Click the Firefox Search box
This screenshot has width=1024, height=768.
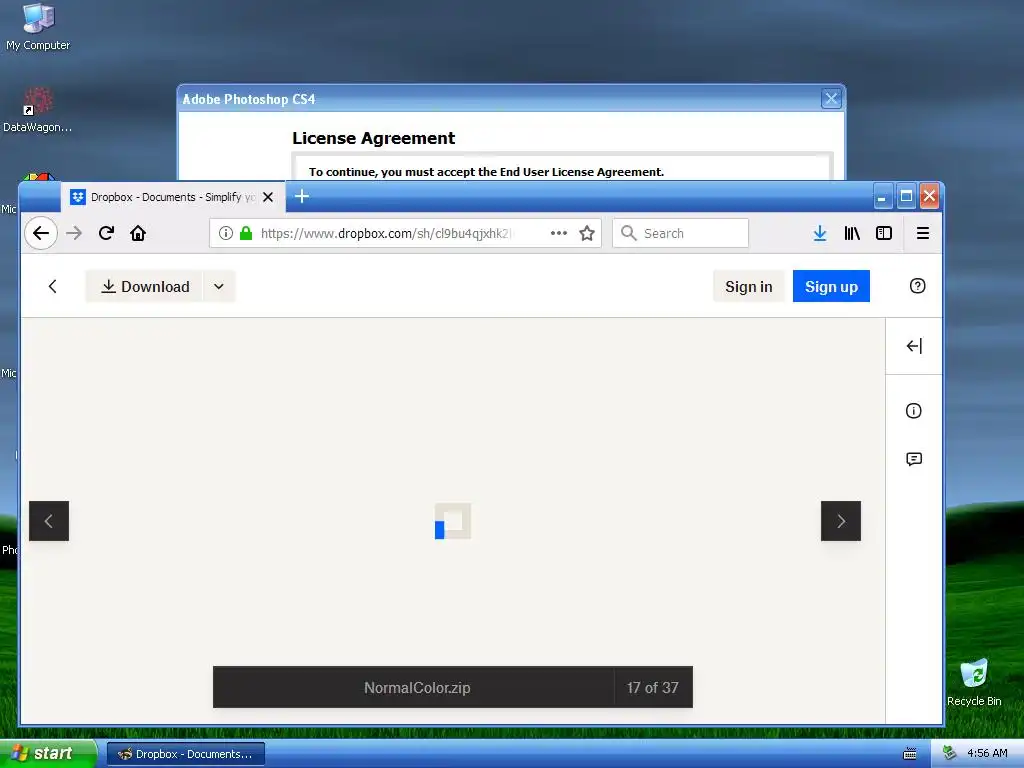pyautogui.click(x=680, y=233)
